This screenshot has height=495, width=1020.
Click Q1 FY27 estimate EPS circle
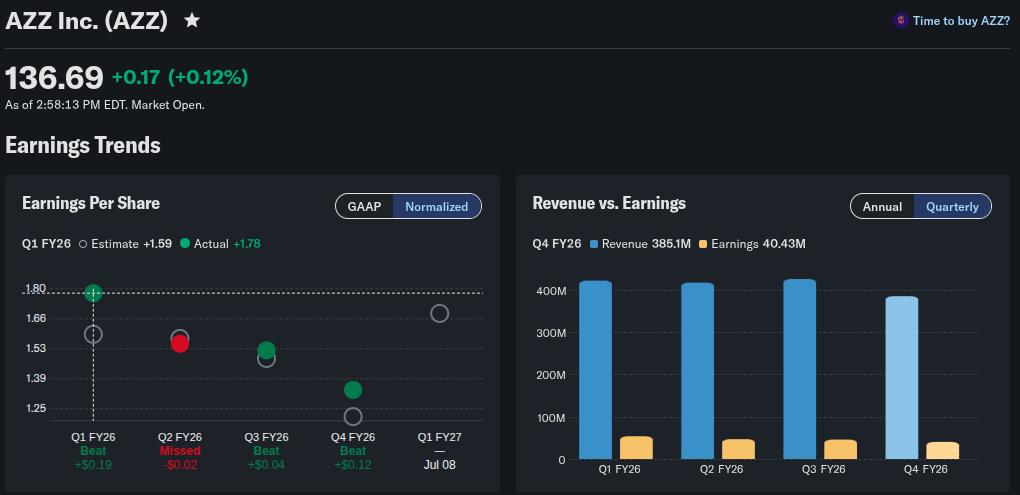pyautogui.click(x=440, y=314)
